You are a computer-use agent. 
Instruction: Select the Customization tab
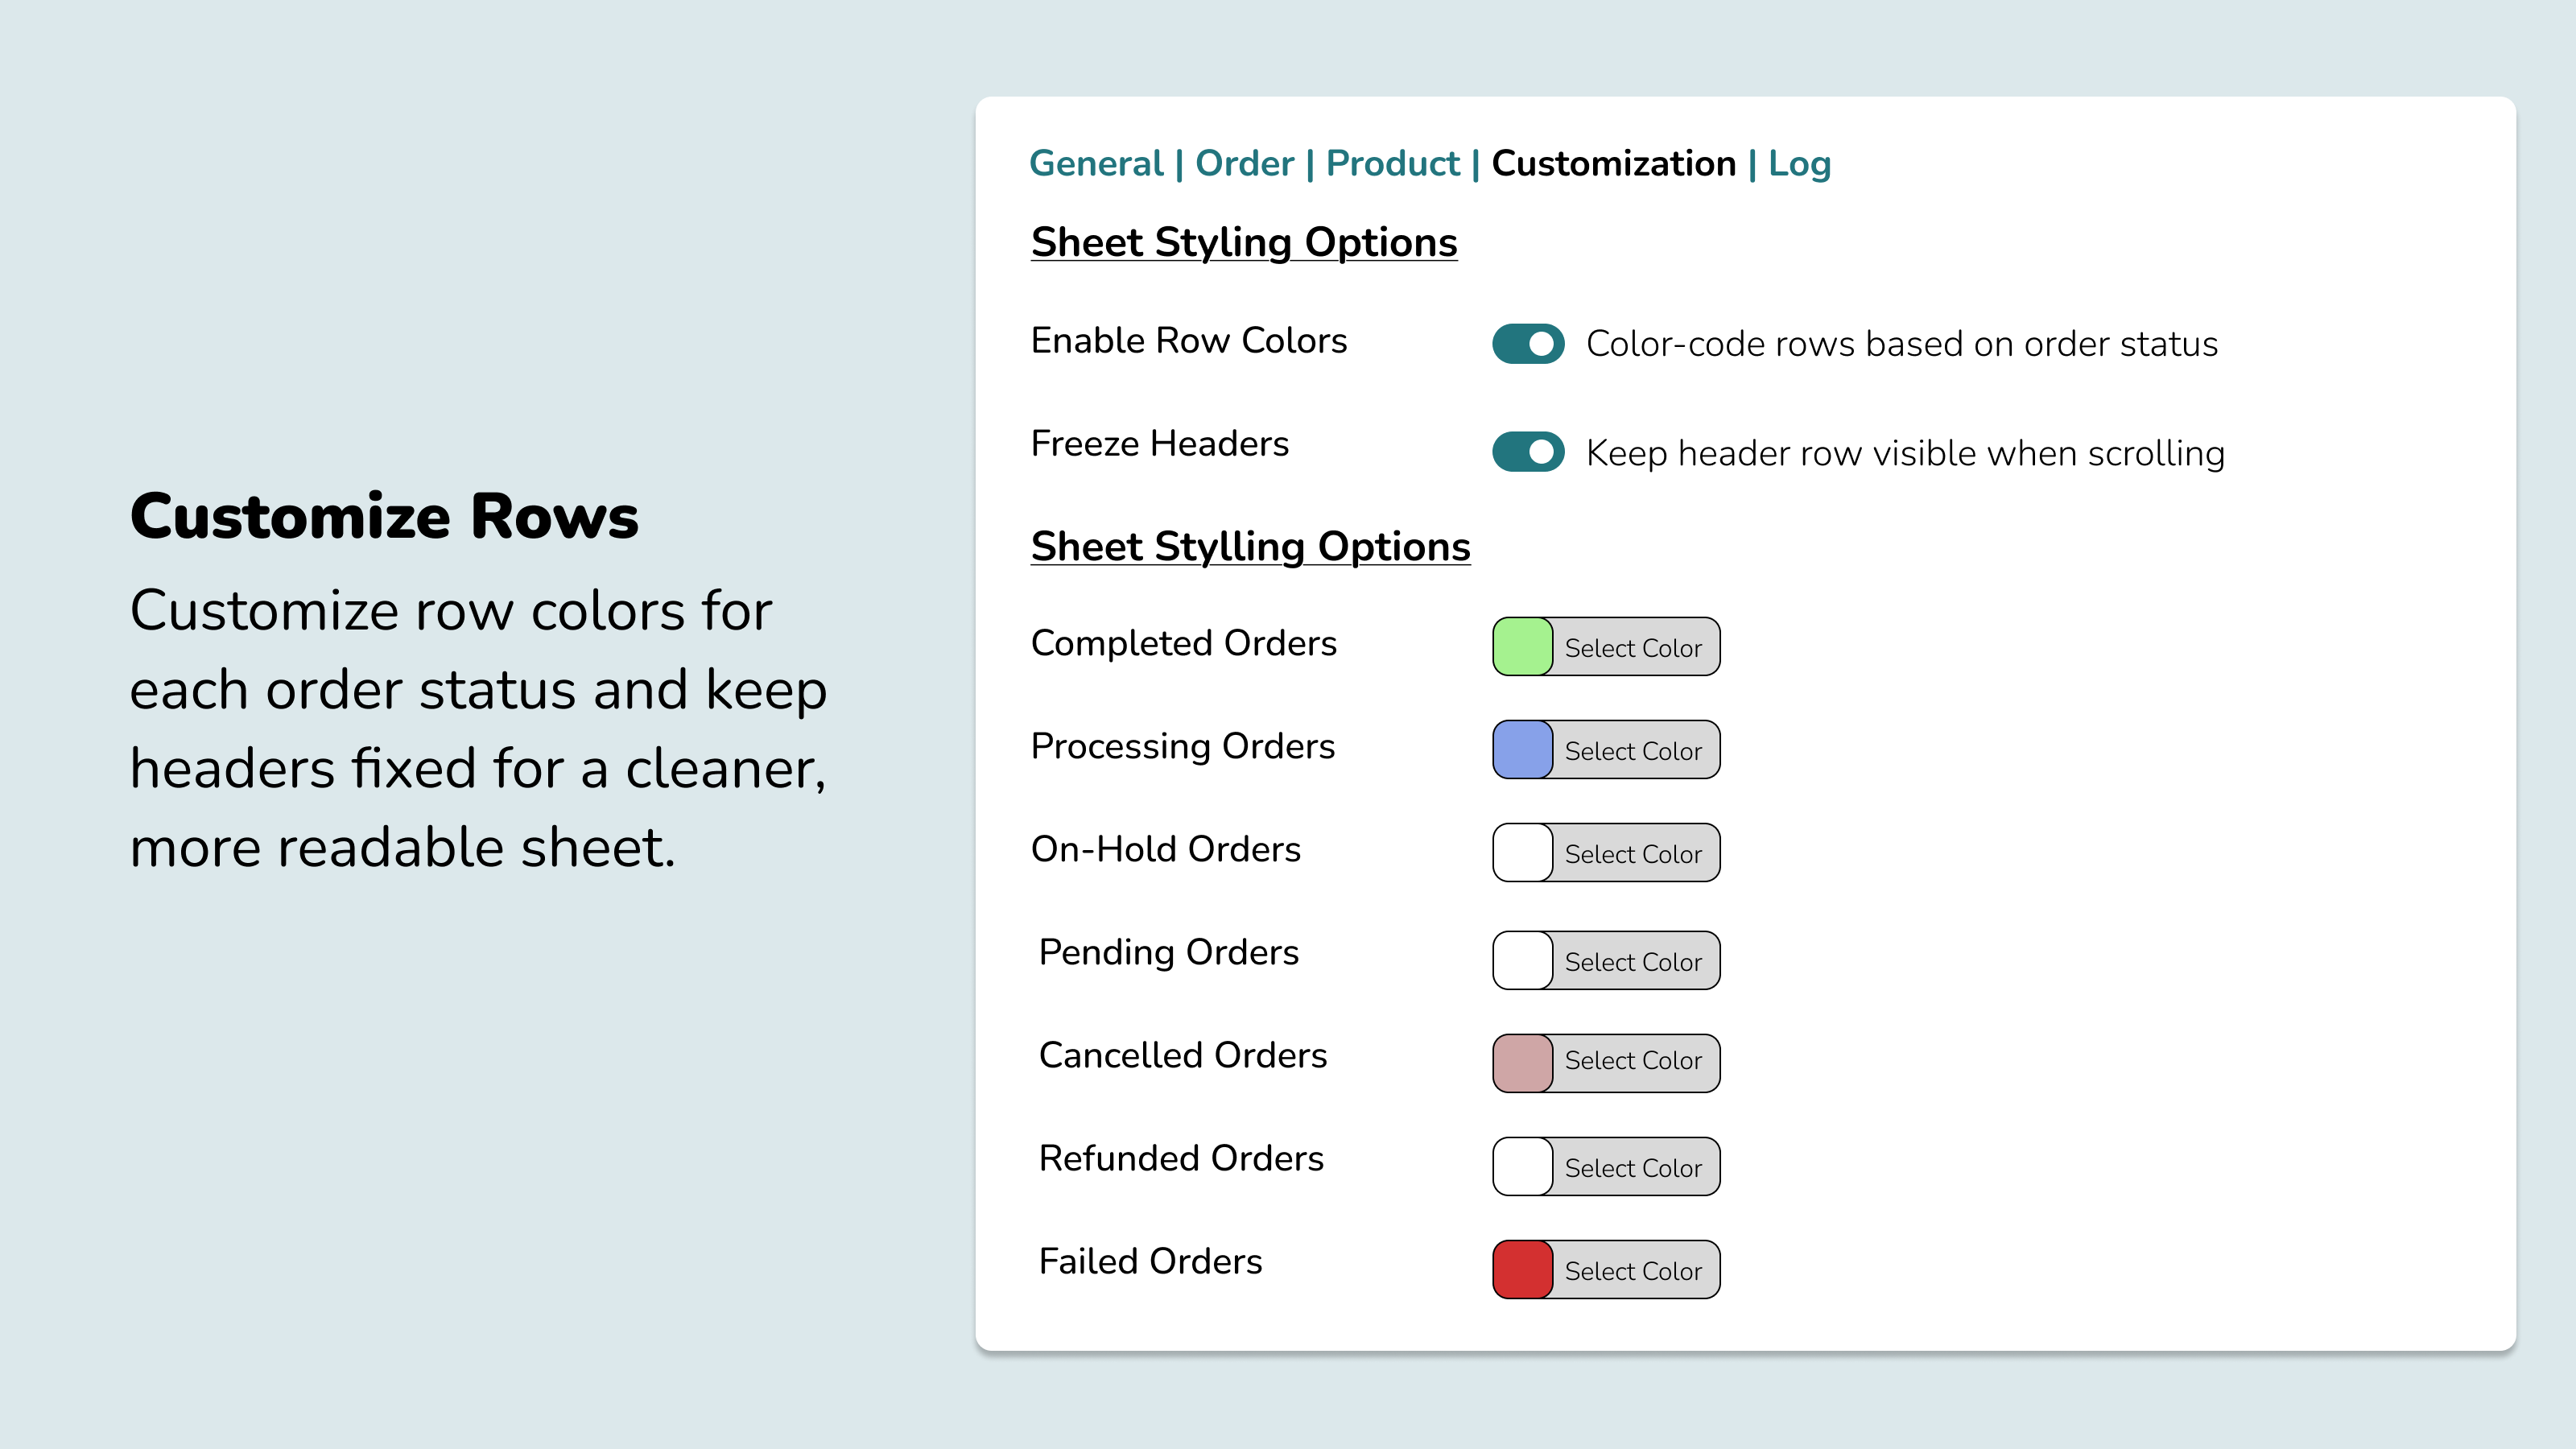coord(1614,163)
